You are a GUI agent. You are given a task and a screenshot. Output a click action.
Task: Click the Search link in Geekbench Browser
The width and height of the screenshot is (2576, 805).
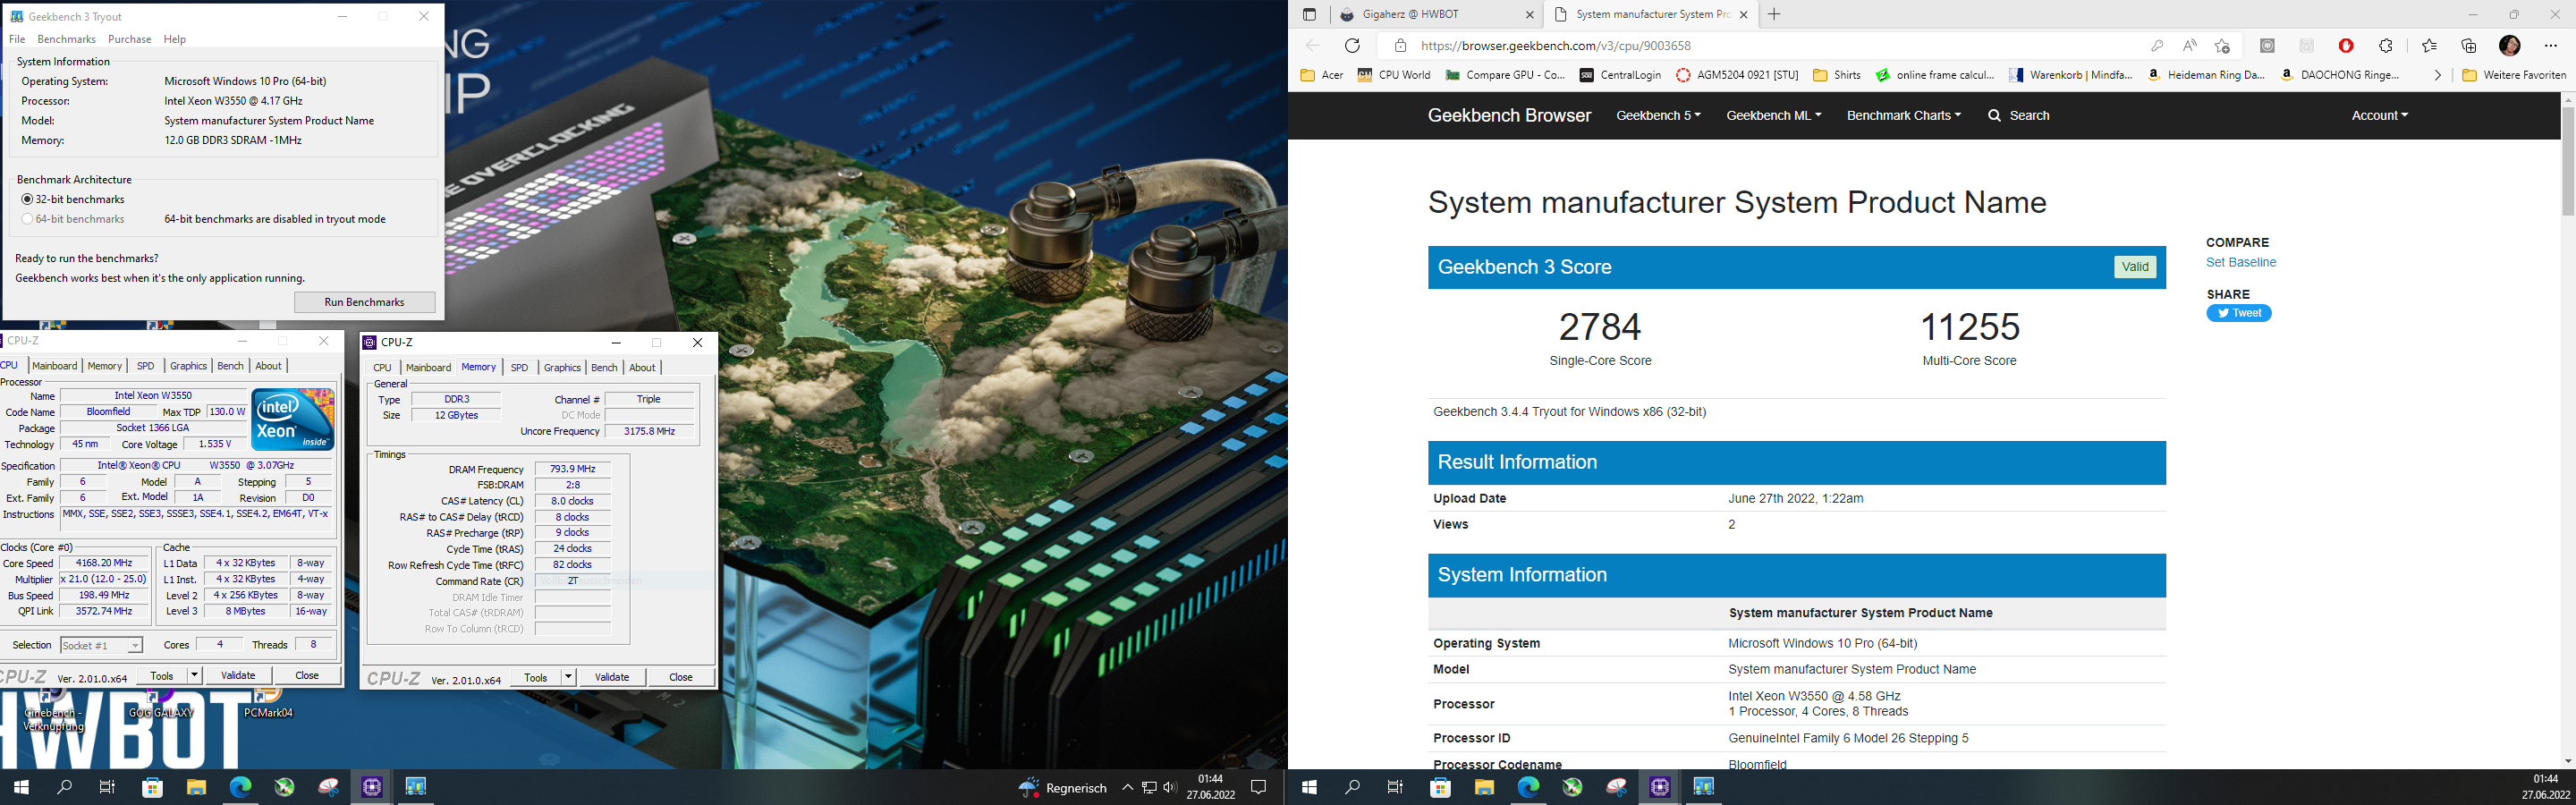(x=2018, y=116)
